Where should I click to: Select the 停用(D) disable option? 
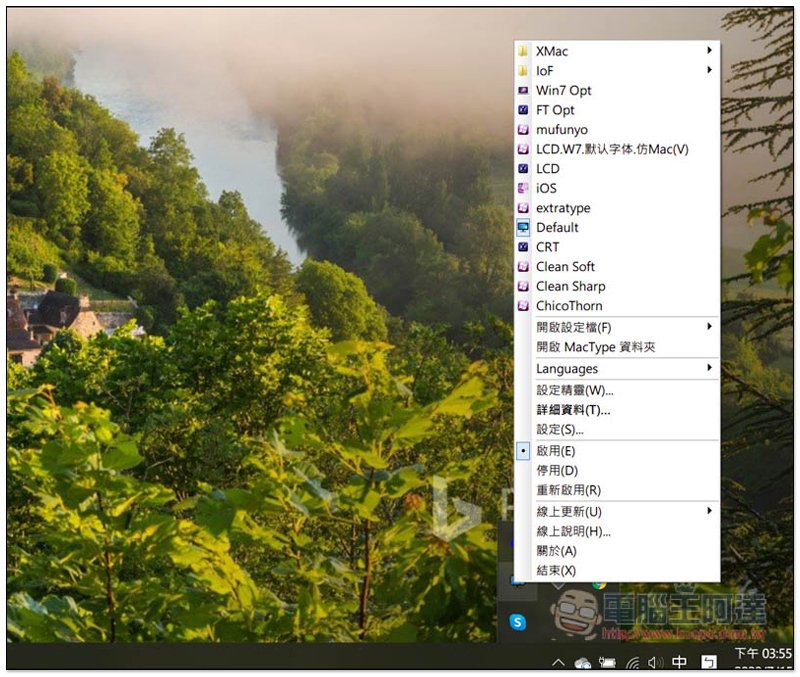click(x=617, y=470)
